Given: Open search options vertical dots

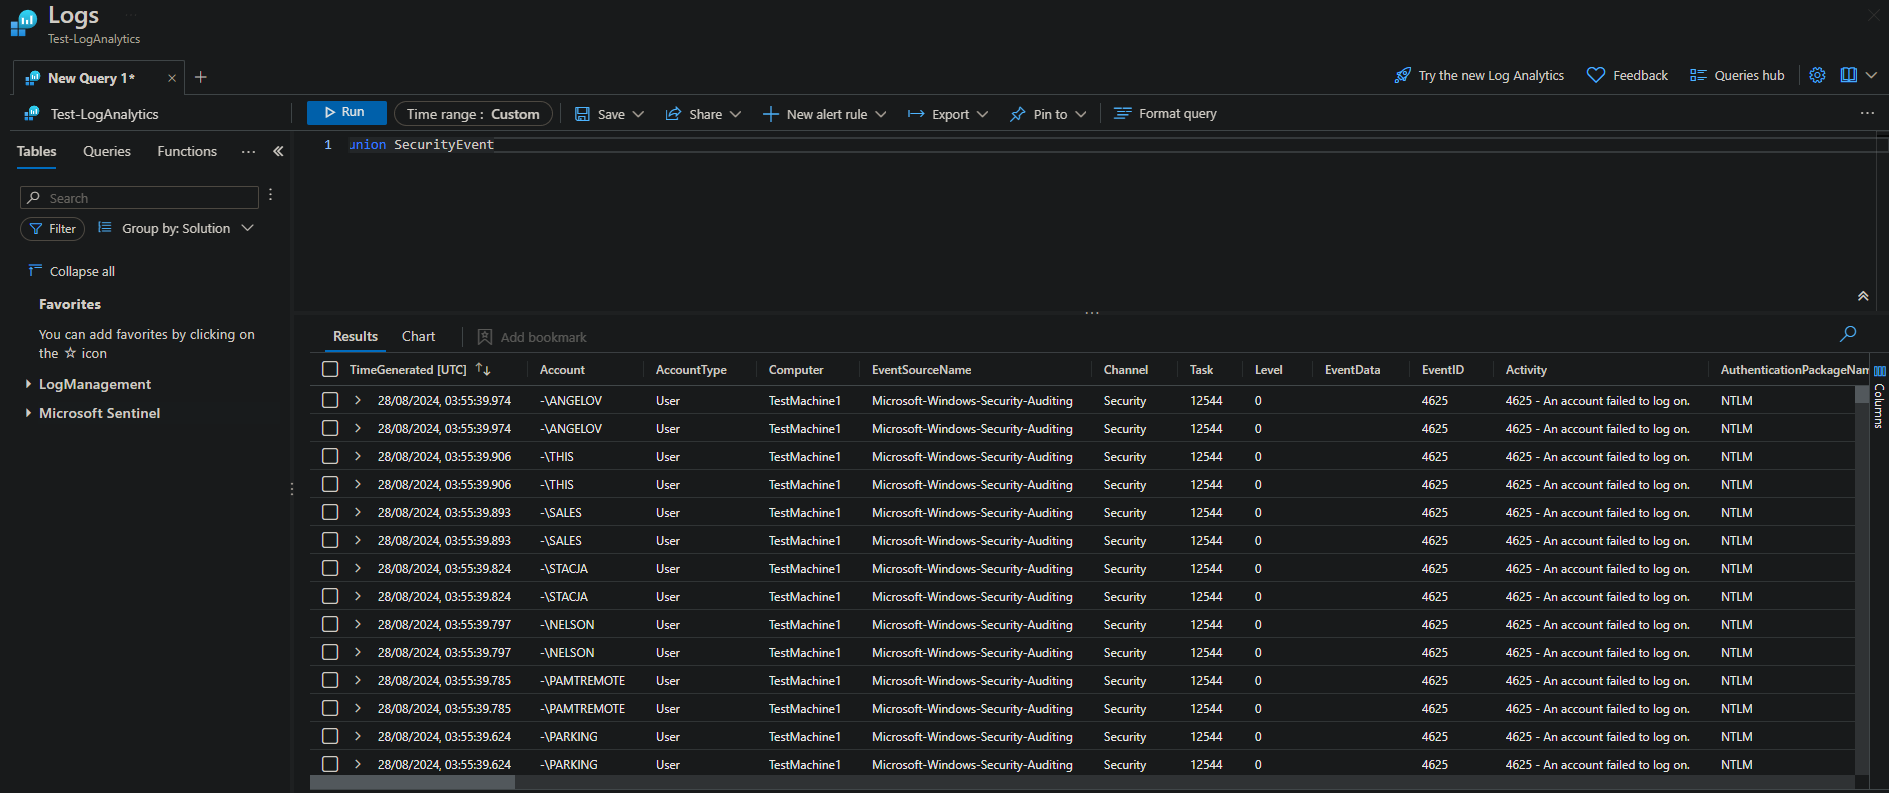Looking at the screenshot, I should [270, 195].
